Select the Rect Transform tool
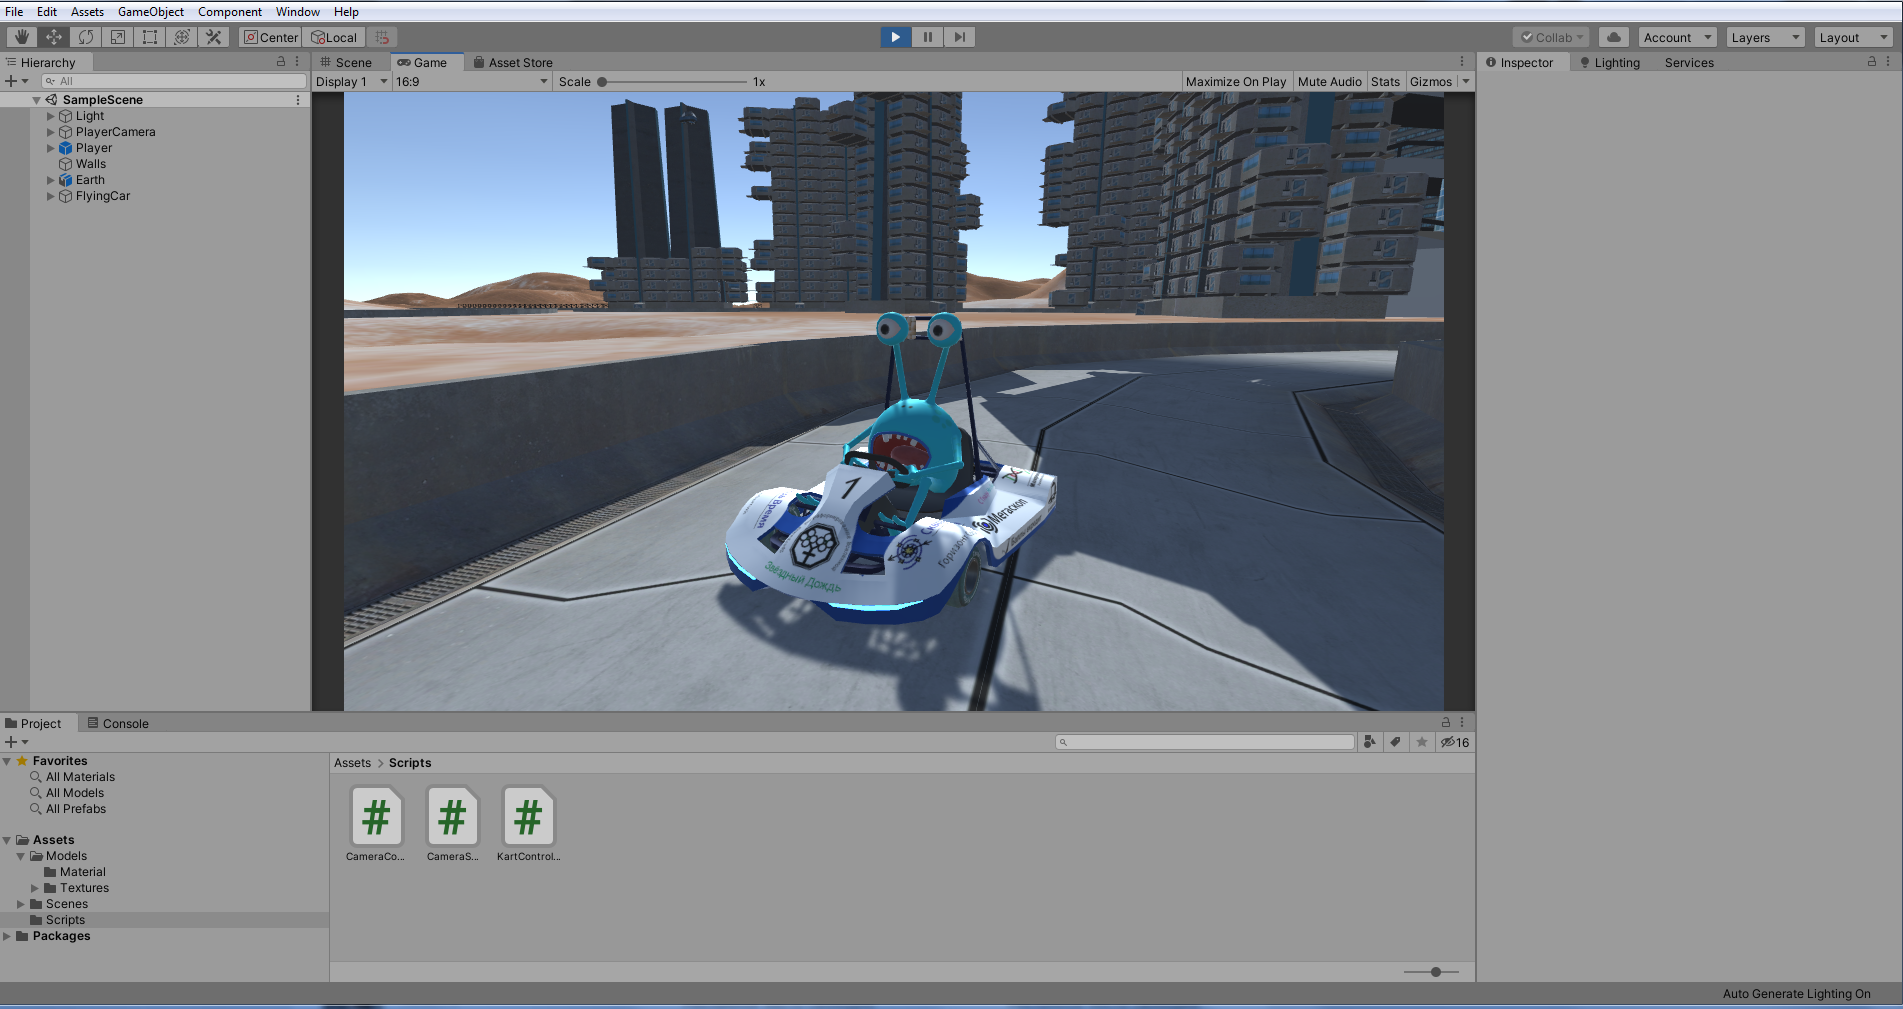 150,37
